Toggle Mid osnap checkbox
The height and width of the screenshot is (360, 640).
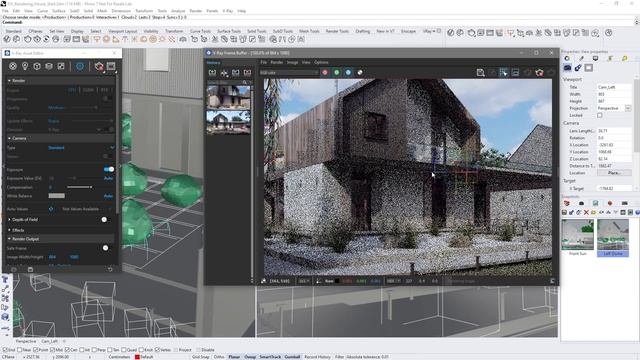pos(52,350)
